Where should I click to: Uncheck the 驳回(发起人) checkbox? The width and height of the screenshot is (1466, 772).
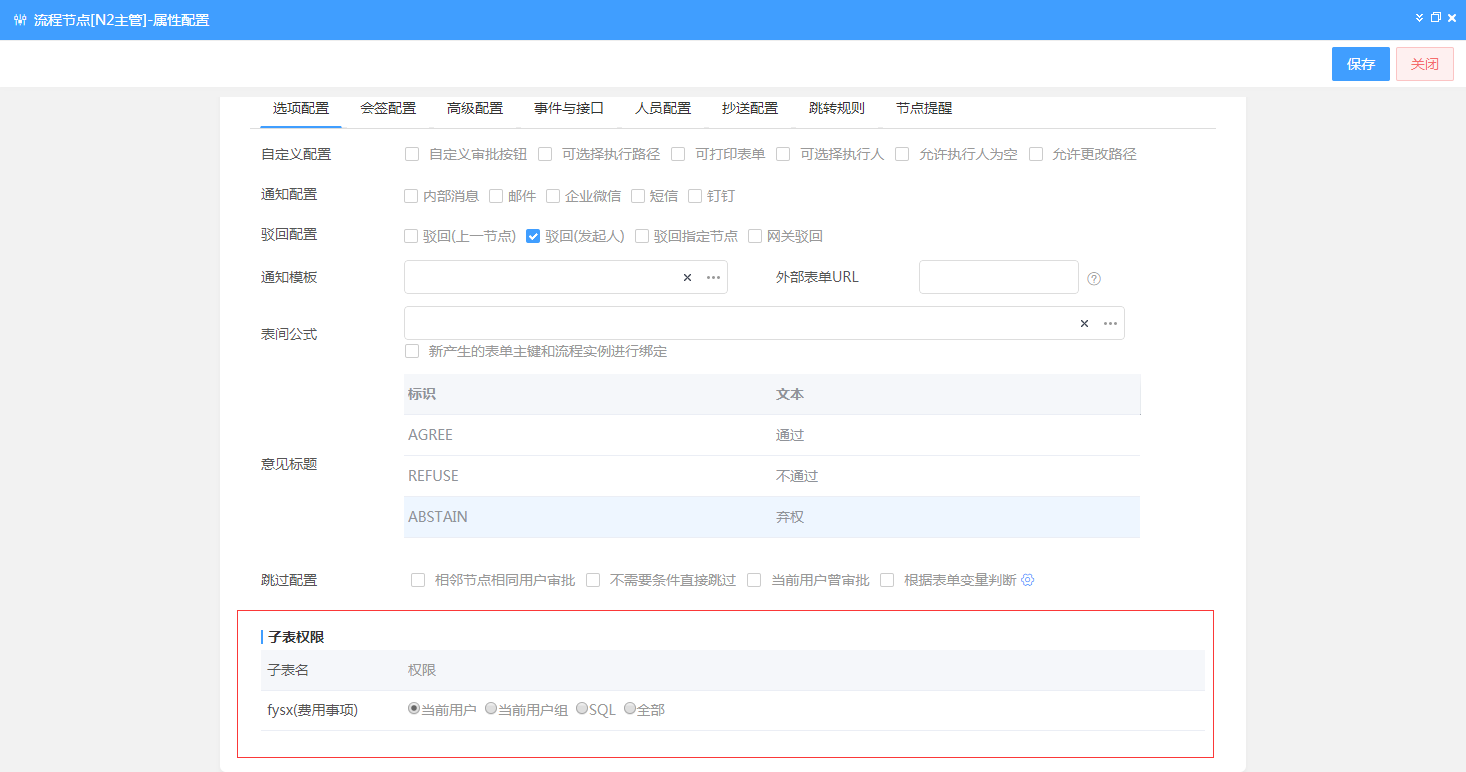pyautogui.click(x=533, y=236)
